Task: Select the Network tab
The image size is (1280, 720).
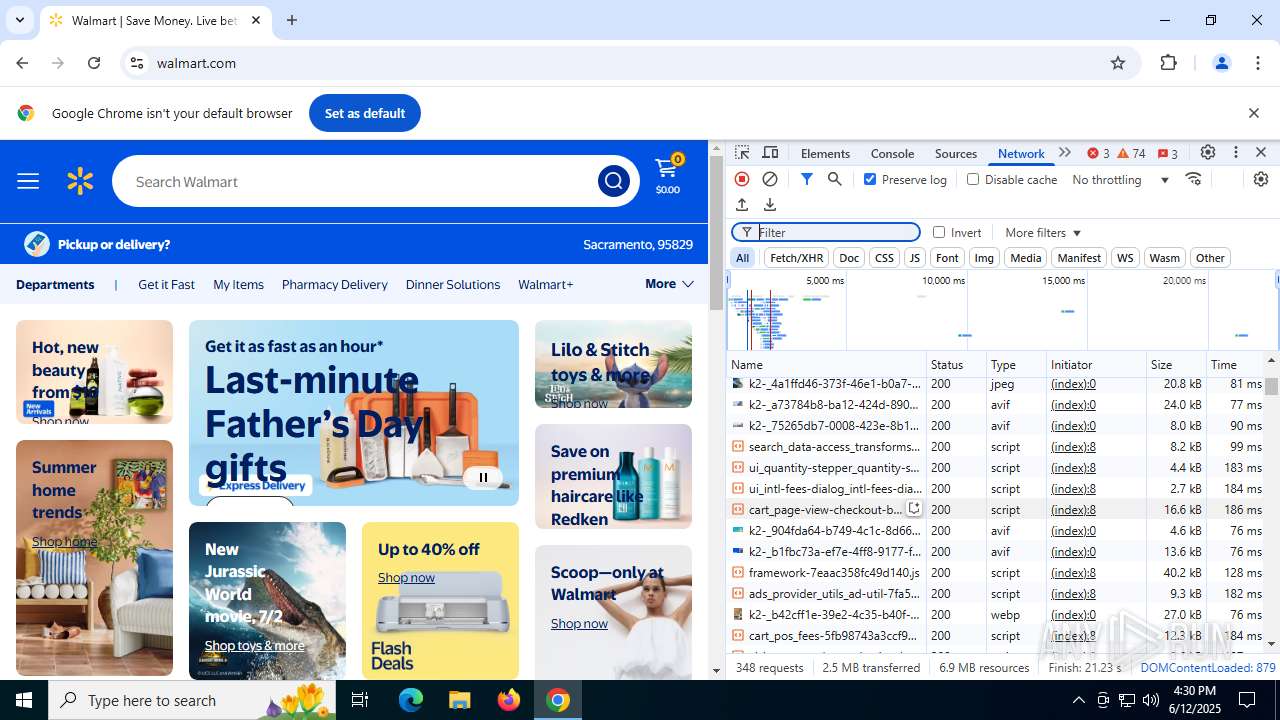Action: click(x=1021, y=153)
